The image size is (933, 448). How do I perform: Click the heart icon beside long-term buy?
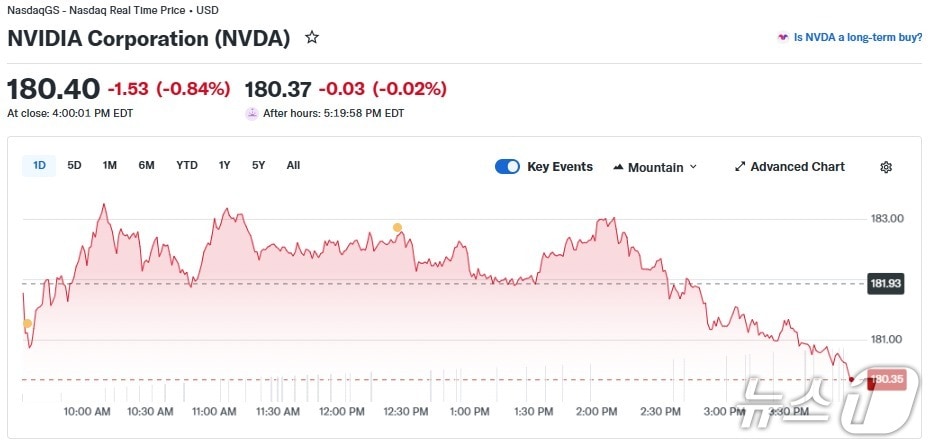[x=783, y=37]
